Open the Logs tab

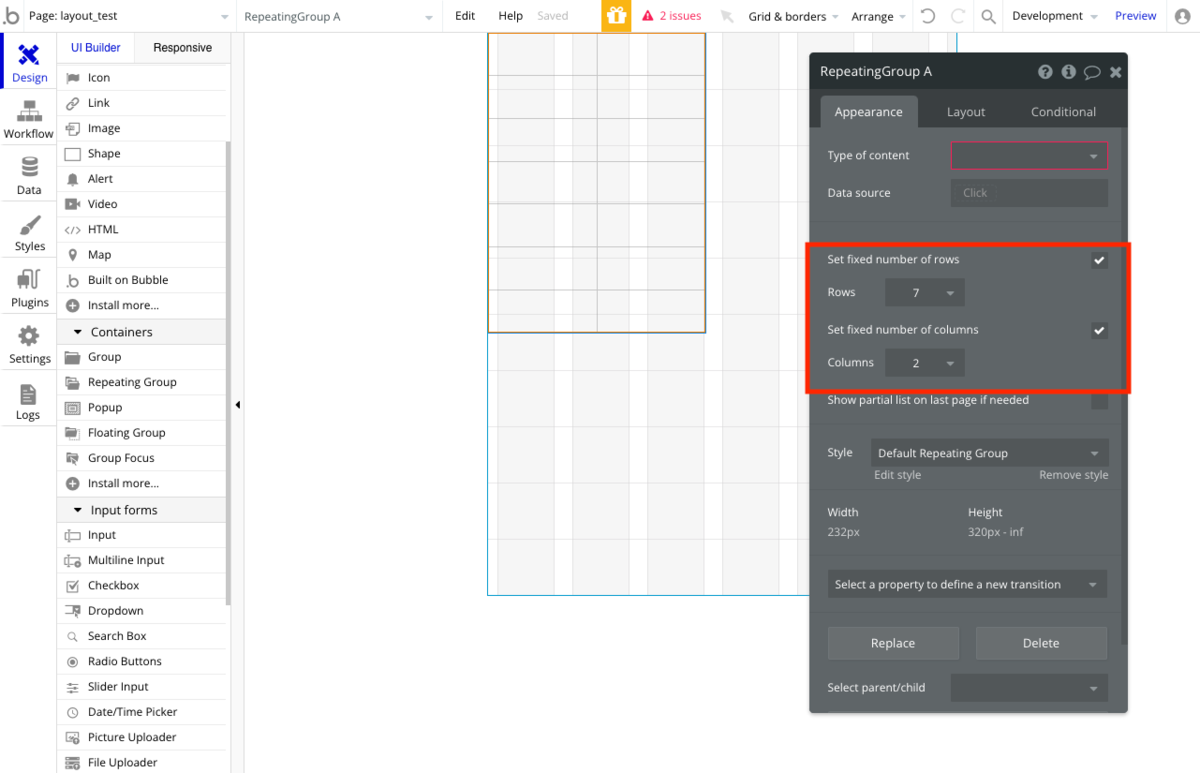tap(29, 400)
